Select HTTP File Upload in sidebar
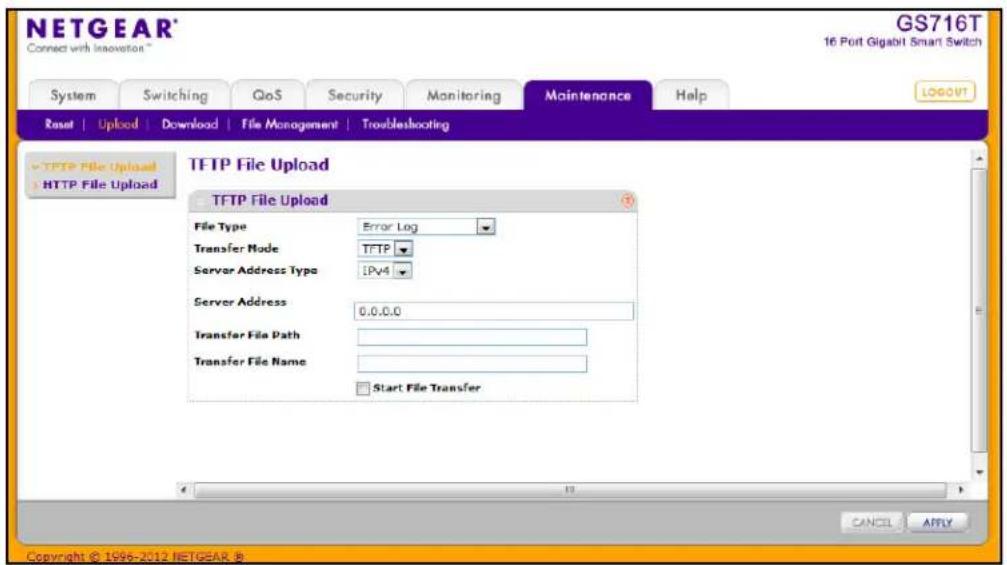 [x=100, y=185]
